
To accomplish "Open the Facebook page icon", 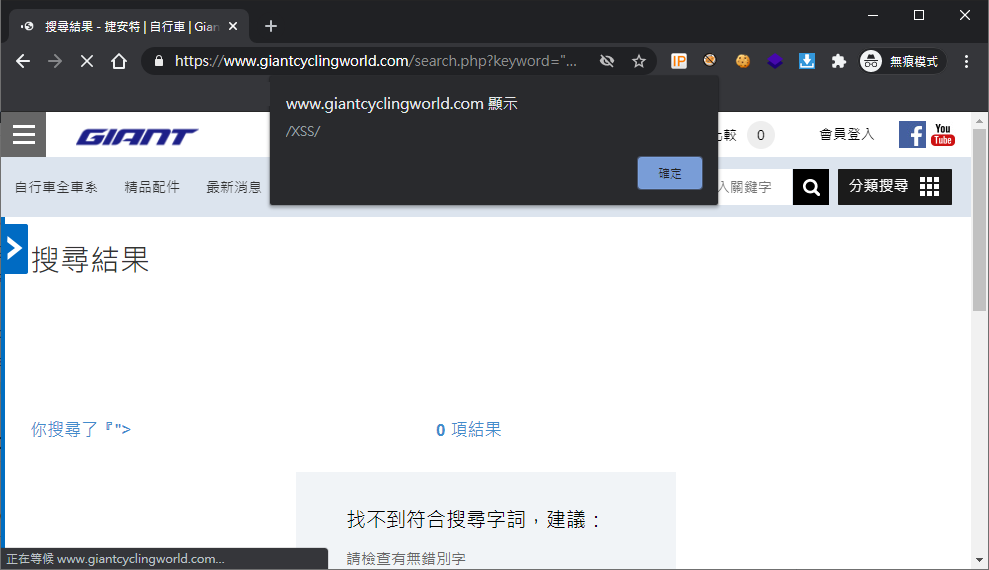I will click(x=912, y=134).
